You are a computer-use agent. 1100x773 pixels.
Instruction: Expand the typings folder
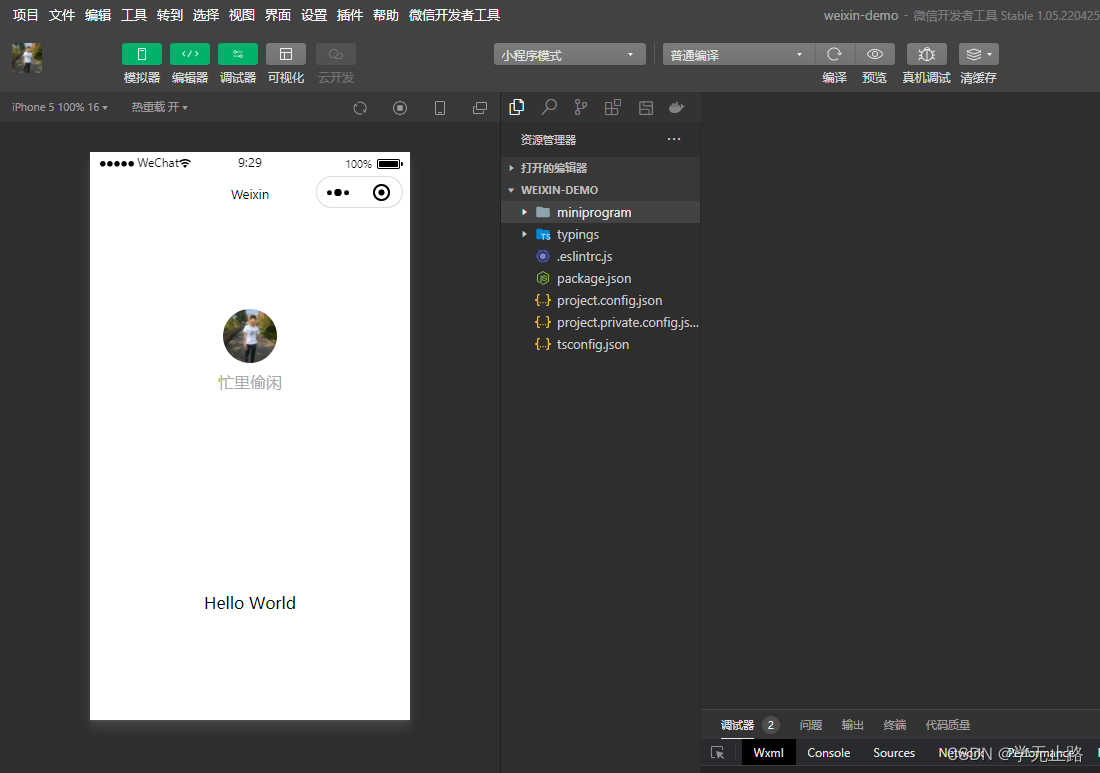point(601,234)
